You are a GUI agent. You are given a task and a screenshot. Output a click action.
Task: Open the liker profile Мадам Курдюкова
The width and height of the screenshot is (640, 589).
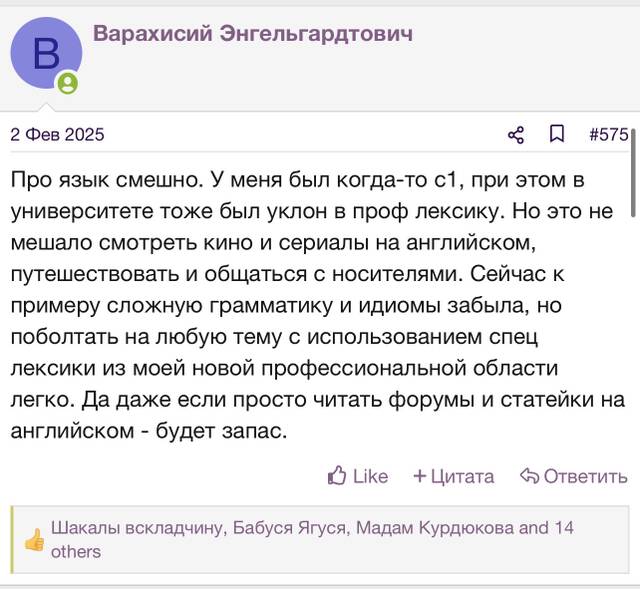click(435, 528)
